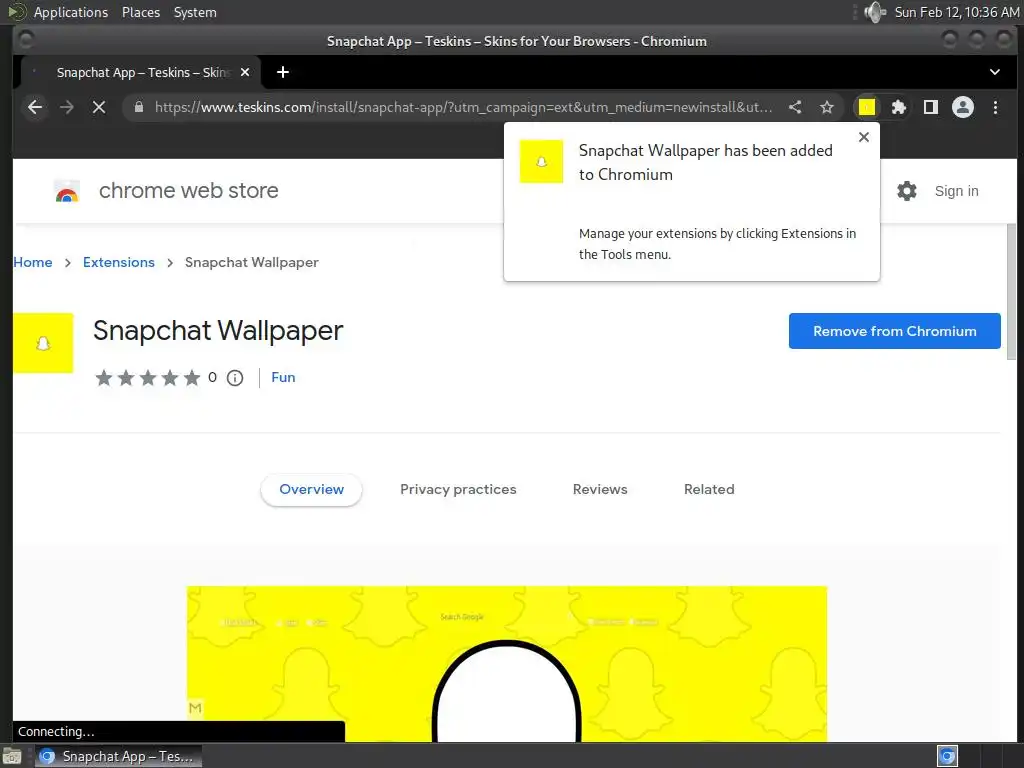Click the workspace switcher icon at bottom right
1024x768 pixels.
947,756
